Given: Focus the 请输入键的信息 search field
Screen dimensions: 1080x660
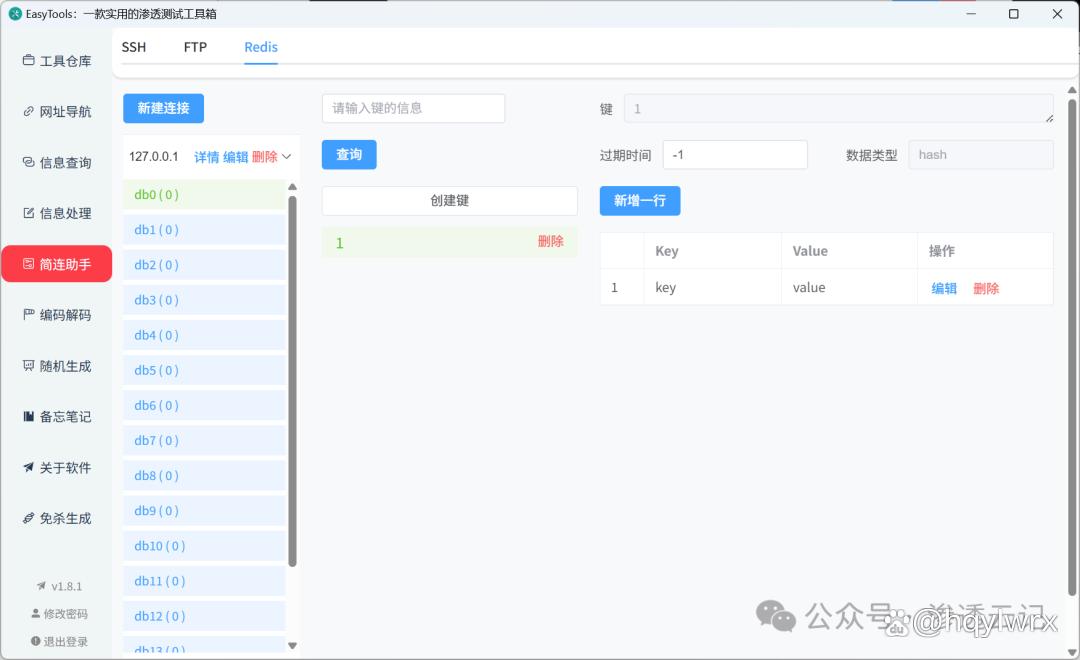Looking at the screenshot, I should [413, 108].
